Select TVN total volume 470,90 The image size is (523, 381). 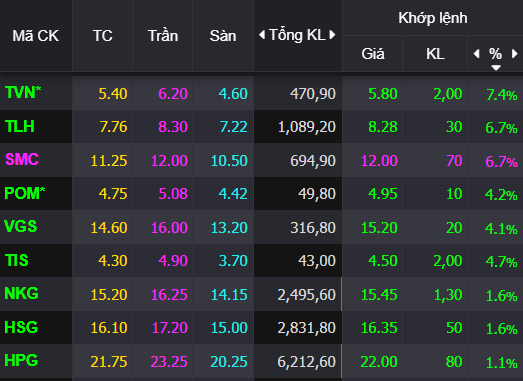tap(313, 94)
